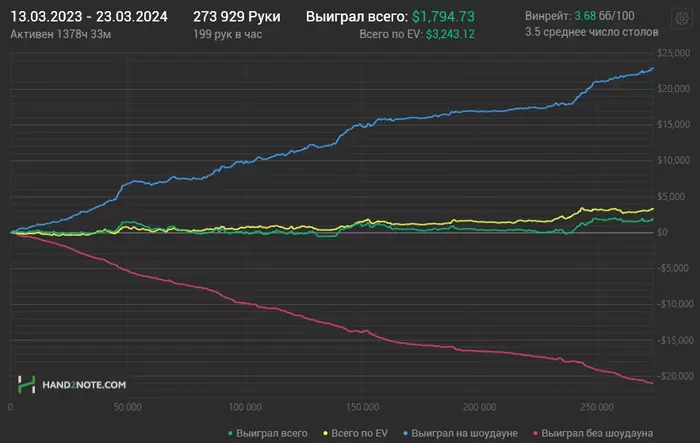This screenshot has width=700, height=443.
Task: Click the $5,000 y-axis label
Action: tap(671, 196)
